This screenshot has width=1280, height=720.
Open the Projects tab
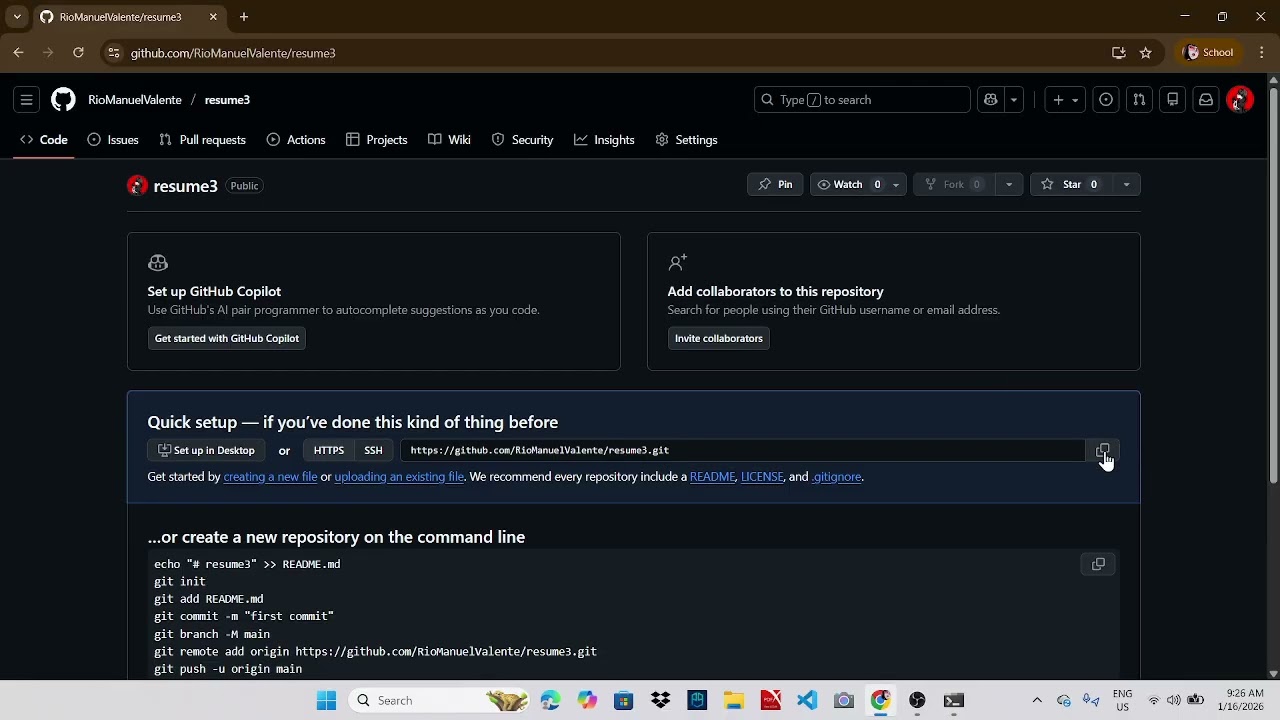click(x=377, y=140)
